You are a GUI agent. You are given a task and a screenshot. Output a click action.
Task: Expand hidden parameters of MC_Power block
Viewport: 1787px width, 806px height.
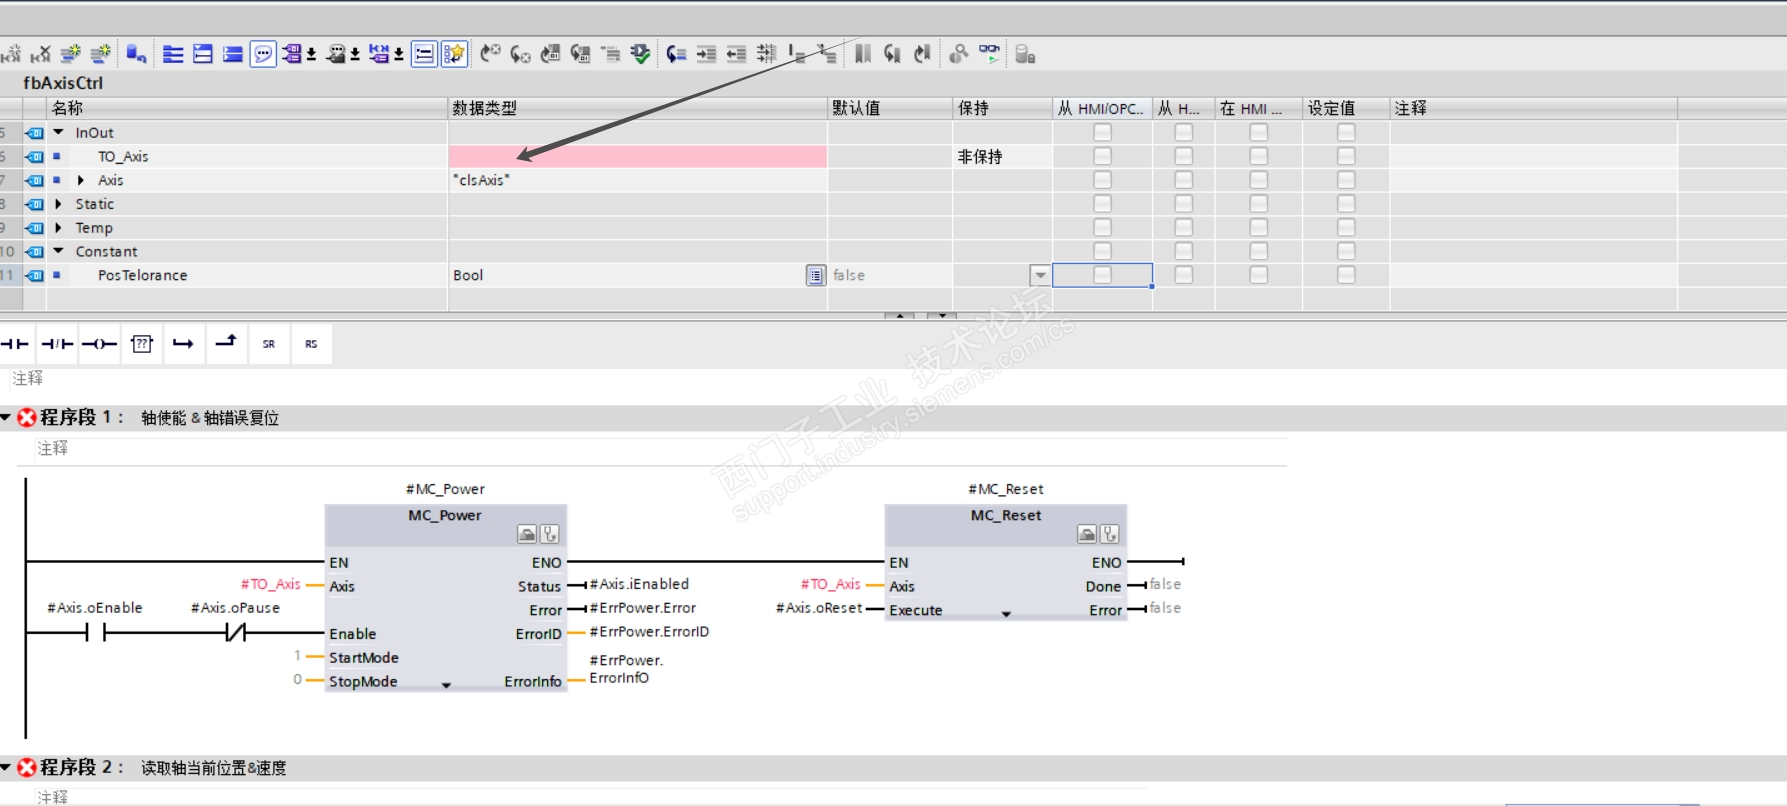point(446,685)
